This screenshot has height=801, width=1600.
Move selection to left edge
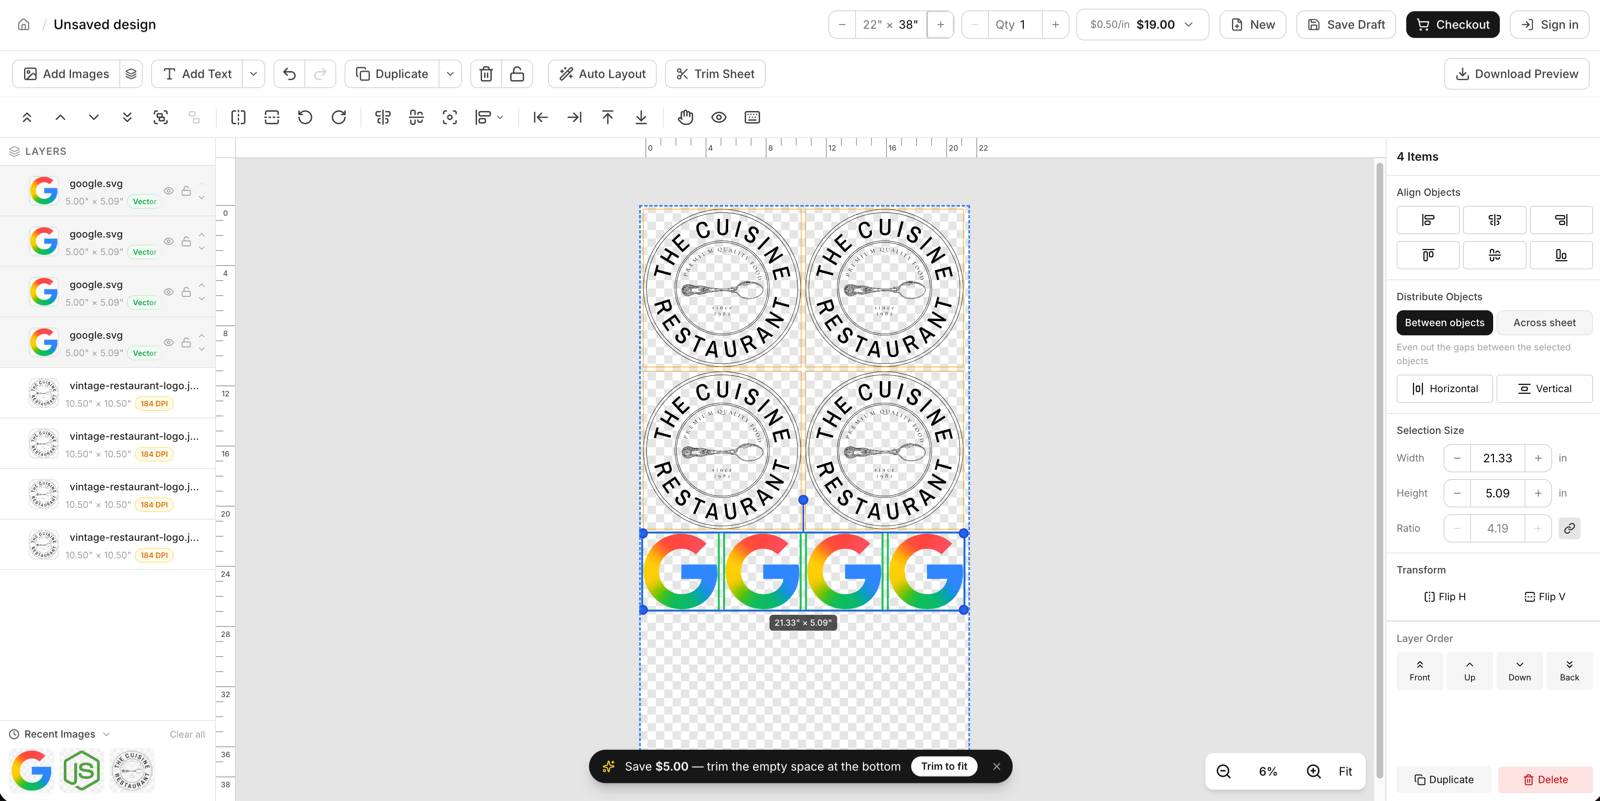[540, 118]
